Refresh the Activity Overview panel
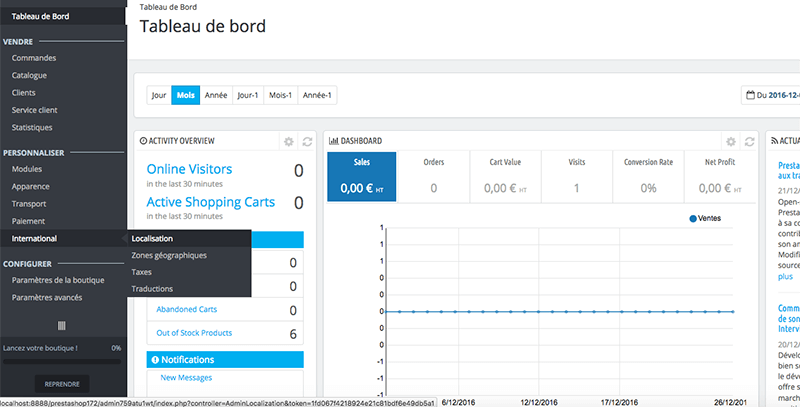800x407 pixels. (308, 142)
